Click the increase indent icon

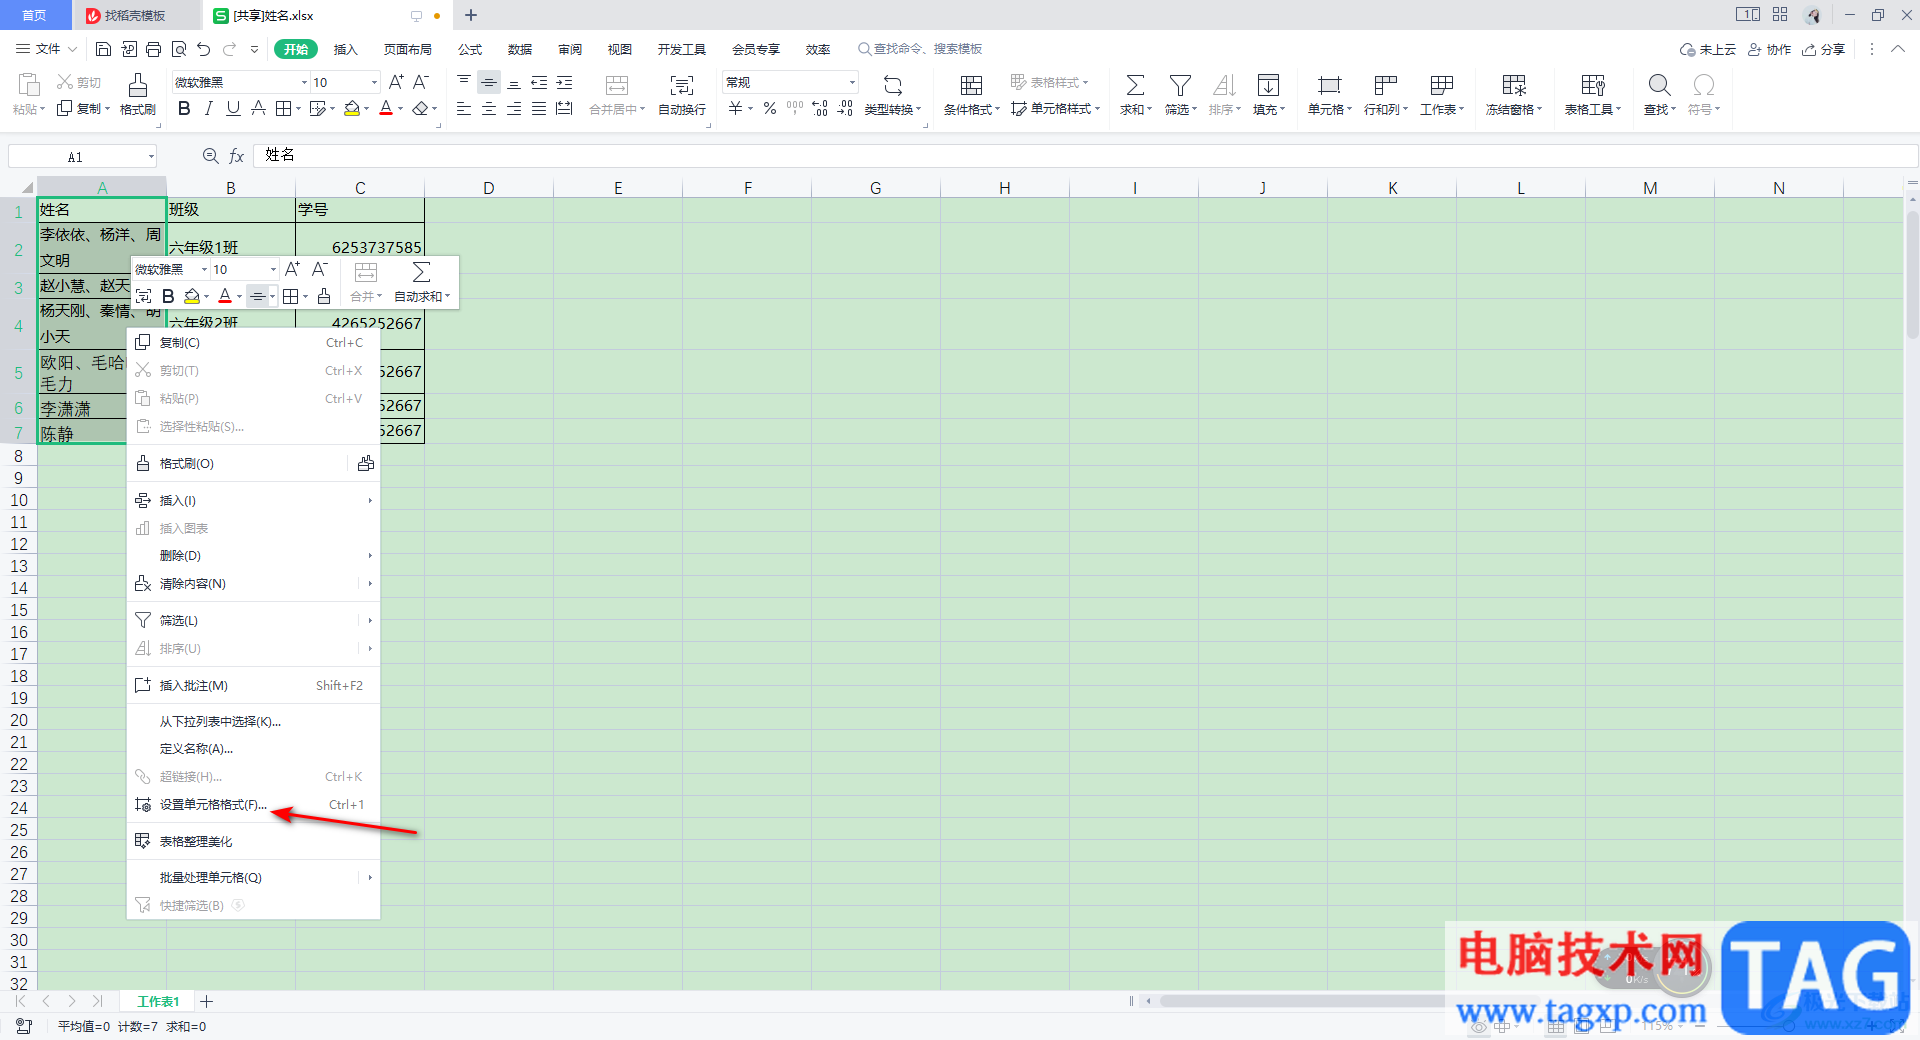tap(564, 82)
